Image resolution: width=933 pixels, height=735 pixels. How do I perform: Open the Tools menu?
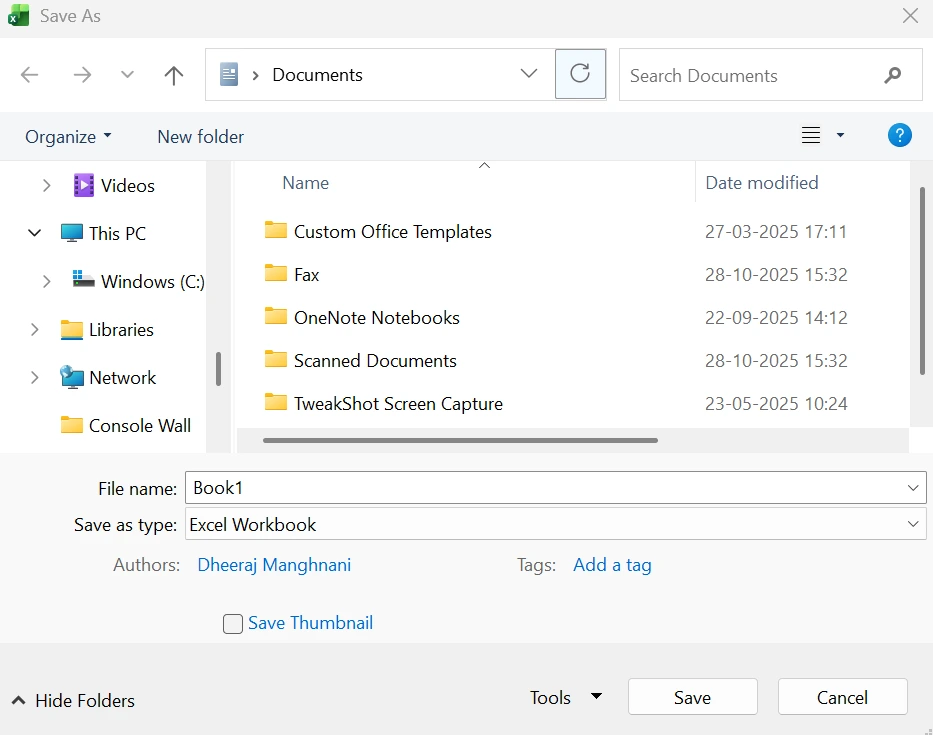pos(566,697)
